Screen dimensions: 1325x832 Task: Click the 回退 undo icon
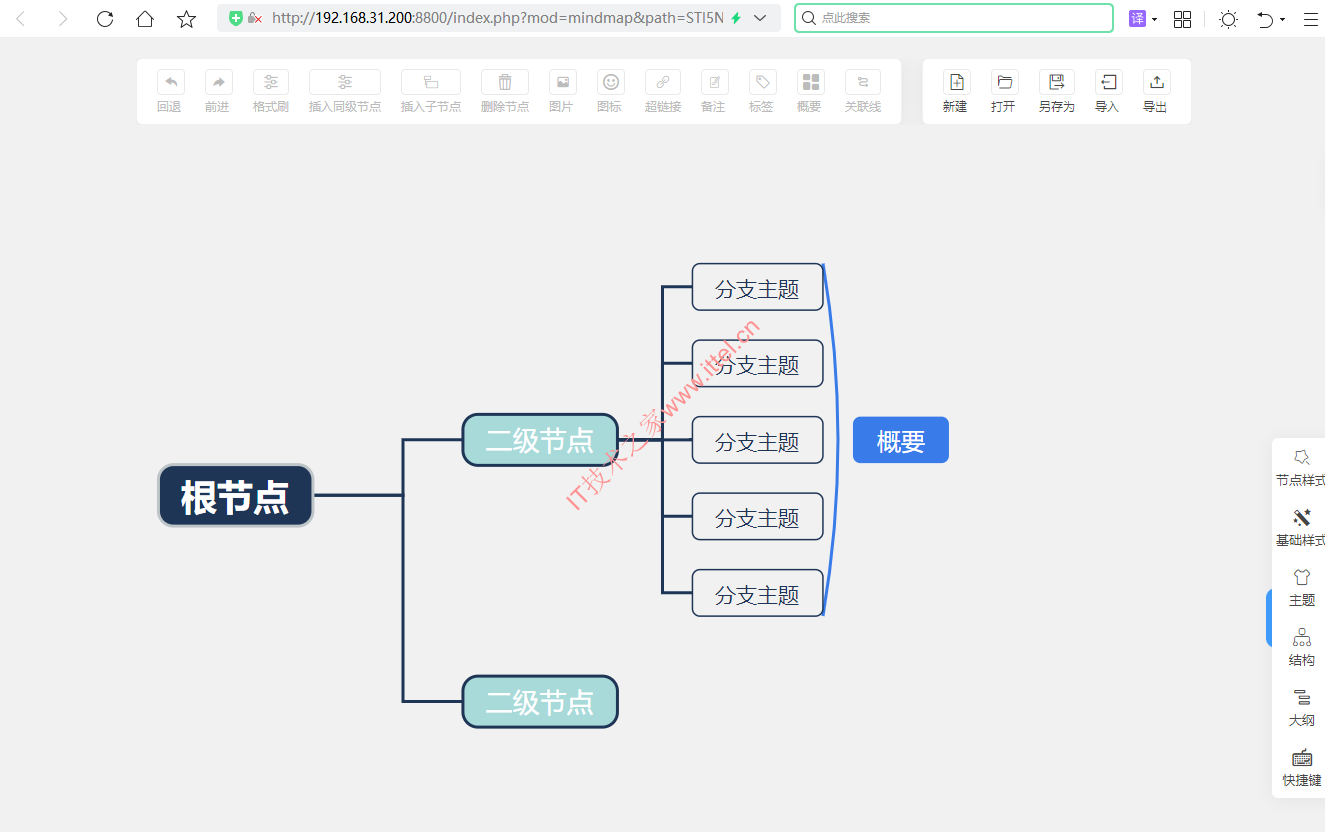tap(171, 82)
